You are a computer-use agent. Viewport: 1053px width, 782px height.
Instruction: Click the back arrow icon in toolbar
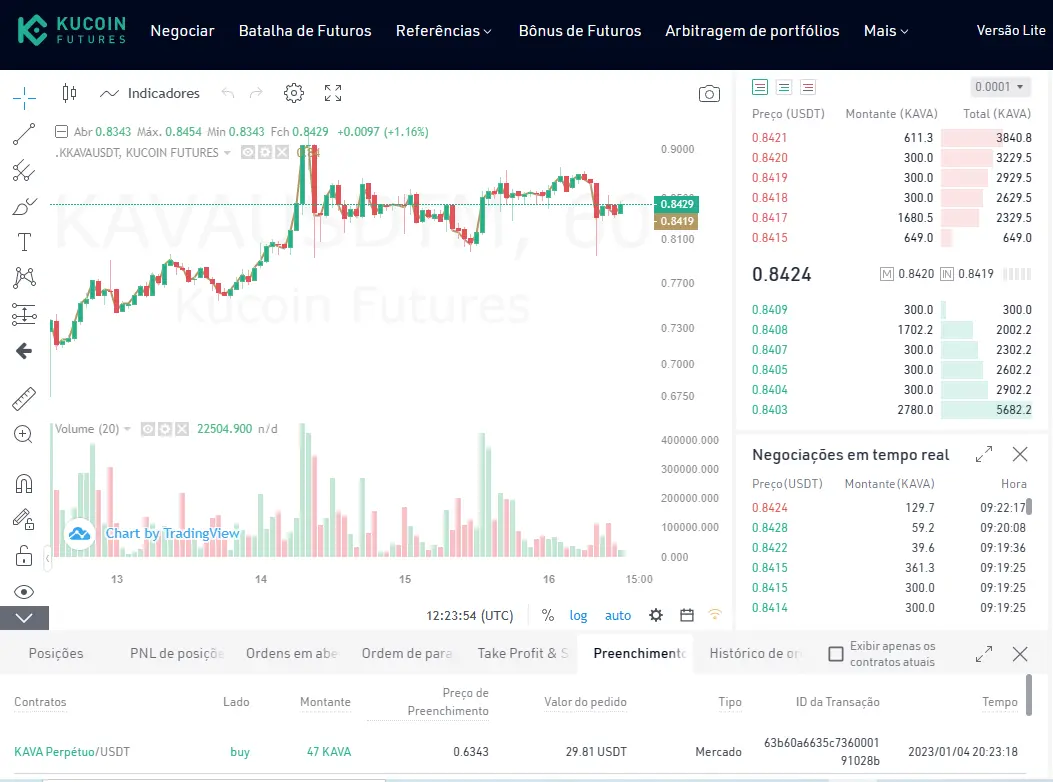(24, 351)
